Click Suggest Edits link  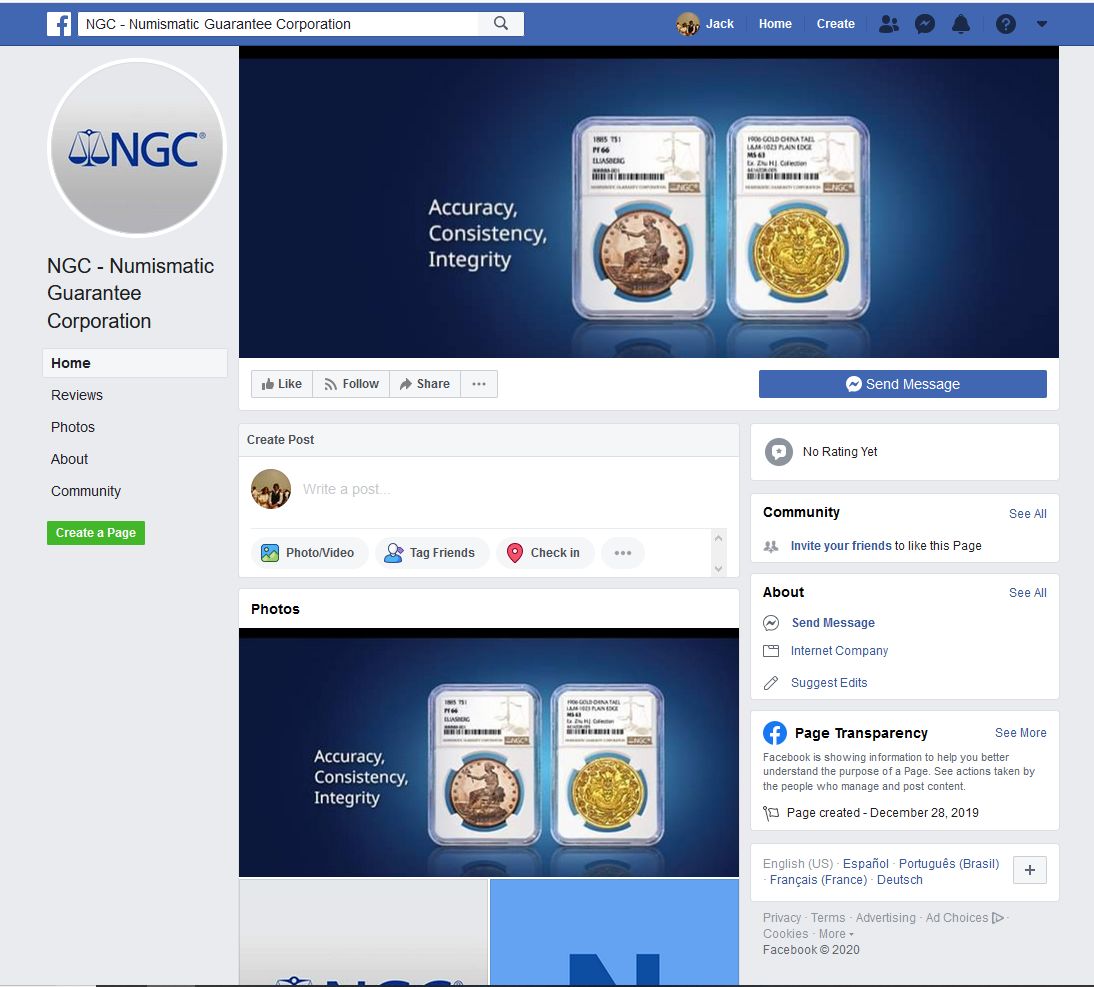coord(829,683)
